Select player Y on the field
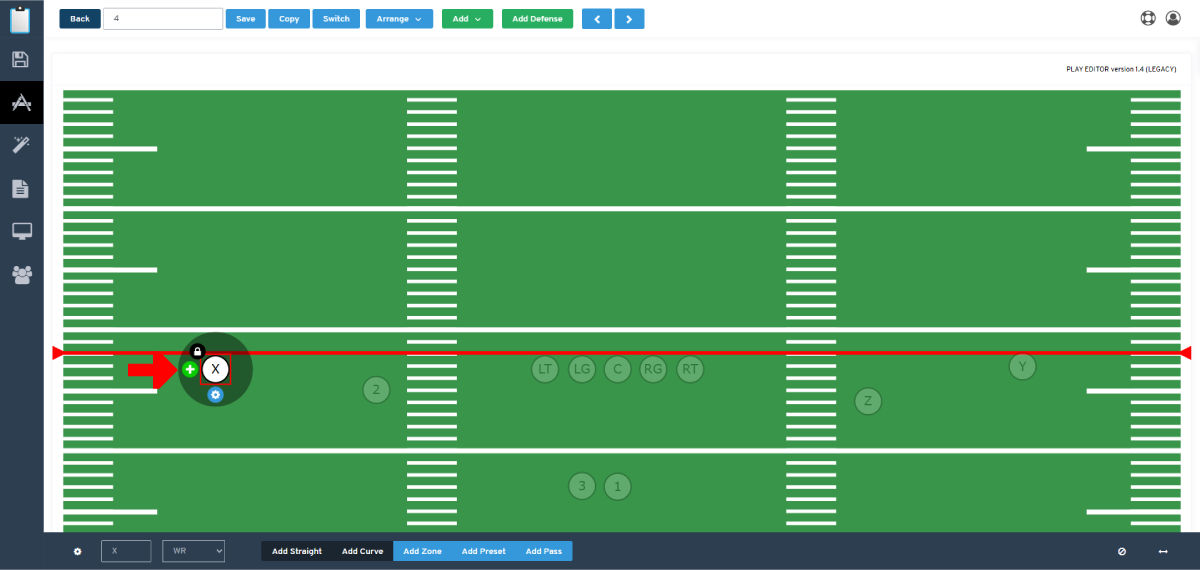This screenshot has width=1200, height=570. click(x=1022, y=367)
